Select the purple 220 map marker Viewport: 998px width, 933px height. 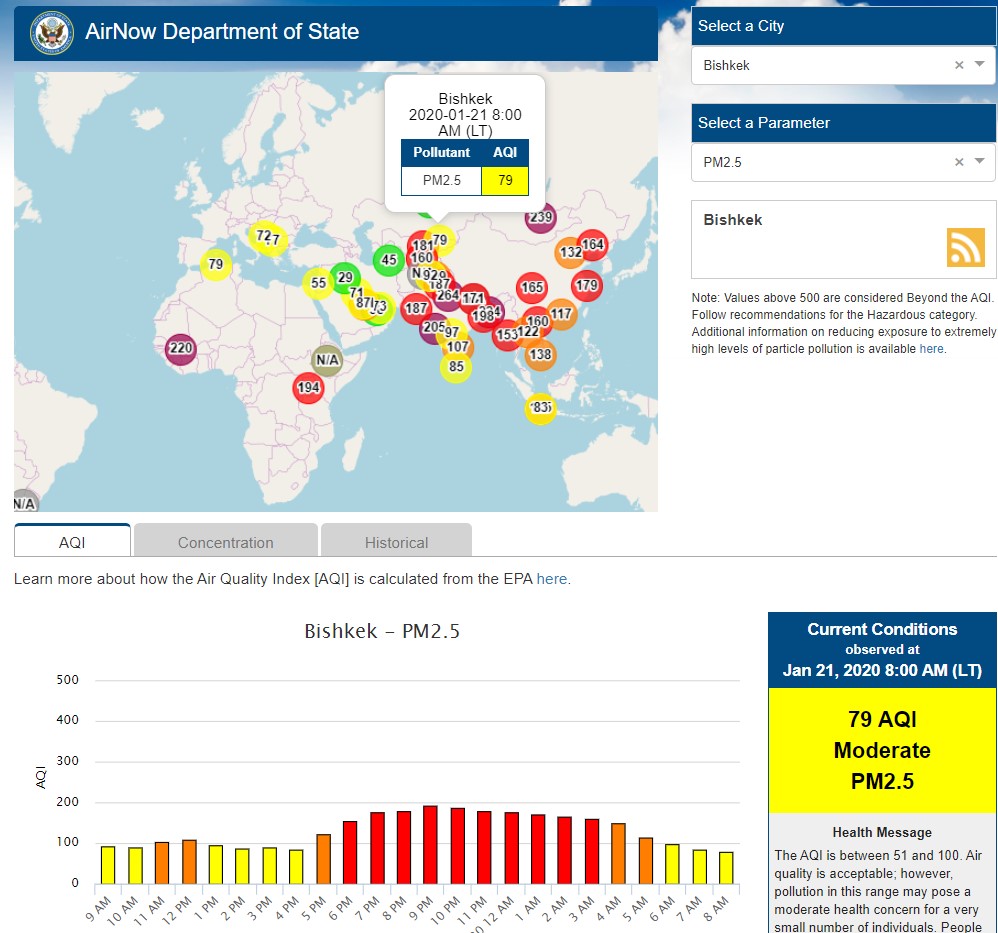tap(180, 349)
